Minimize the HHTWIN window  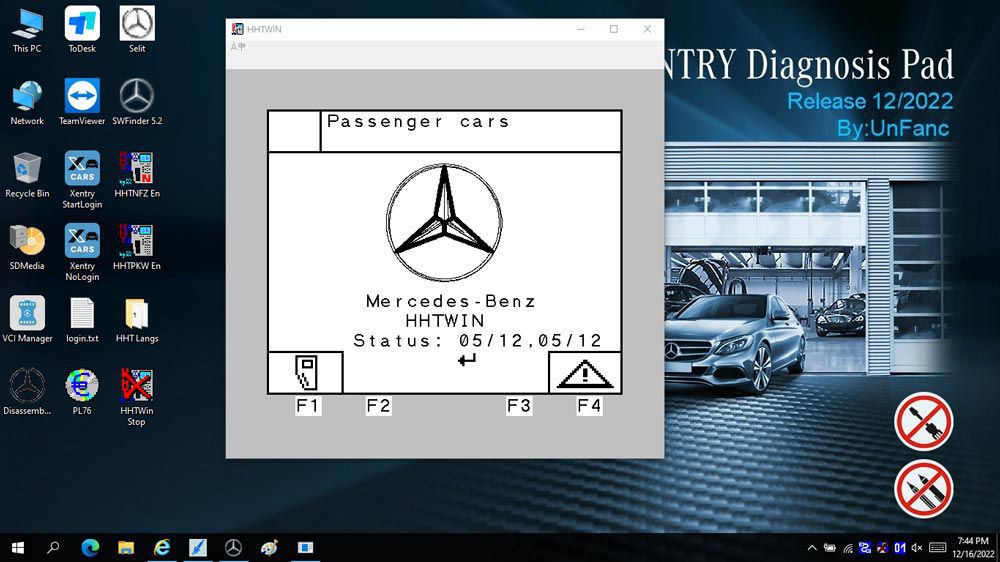580,29
